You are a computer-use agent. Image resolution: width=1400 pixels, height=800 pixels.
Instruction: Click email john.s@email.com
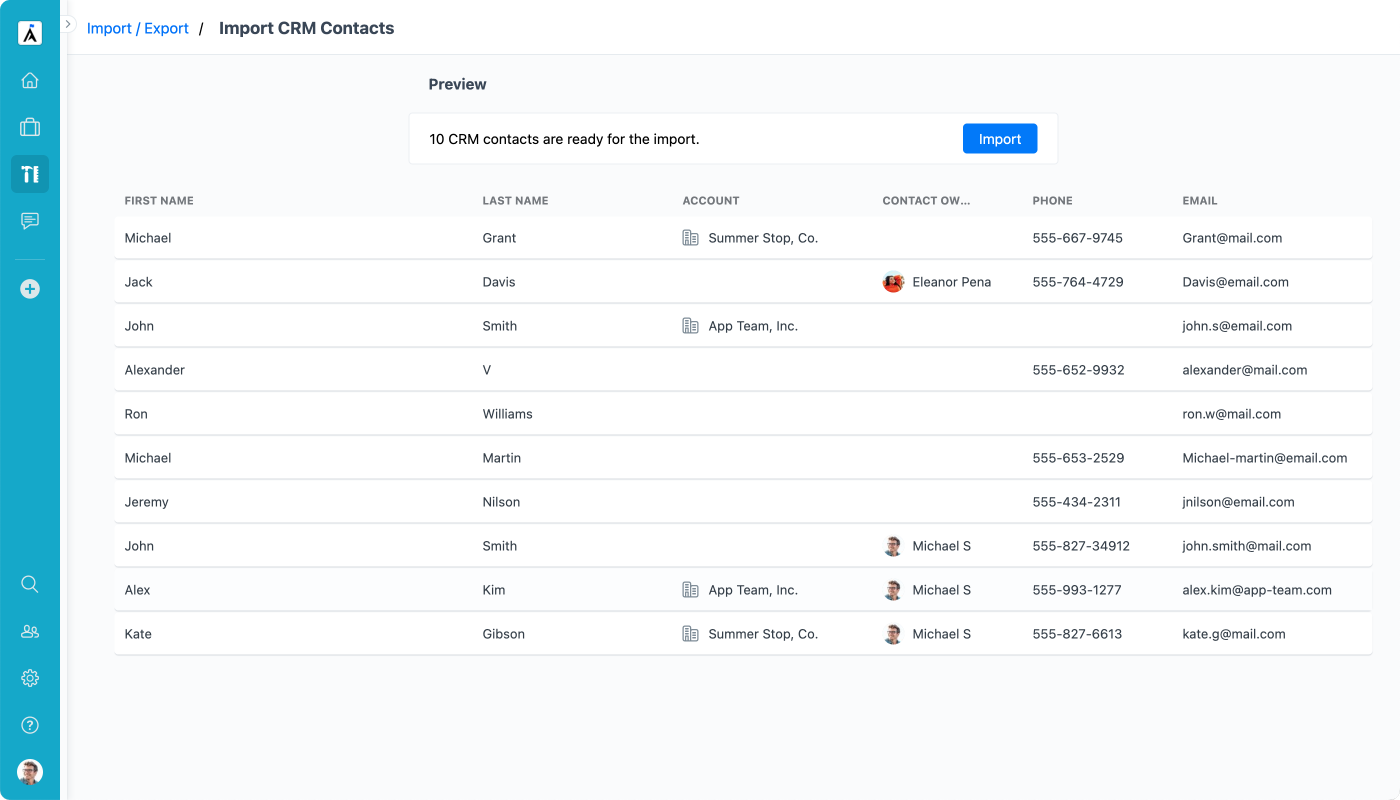[1237, 326]
